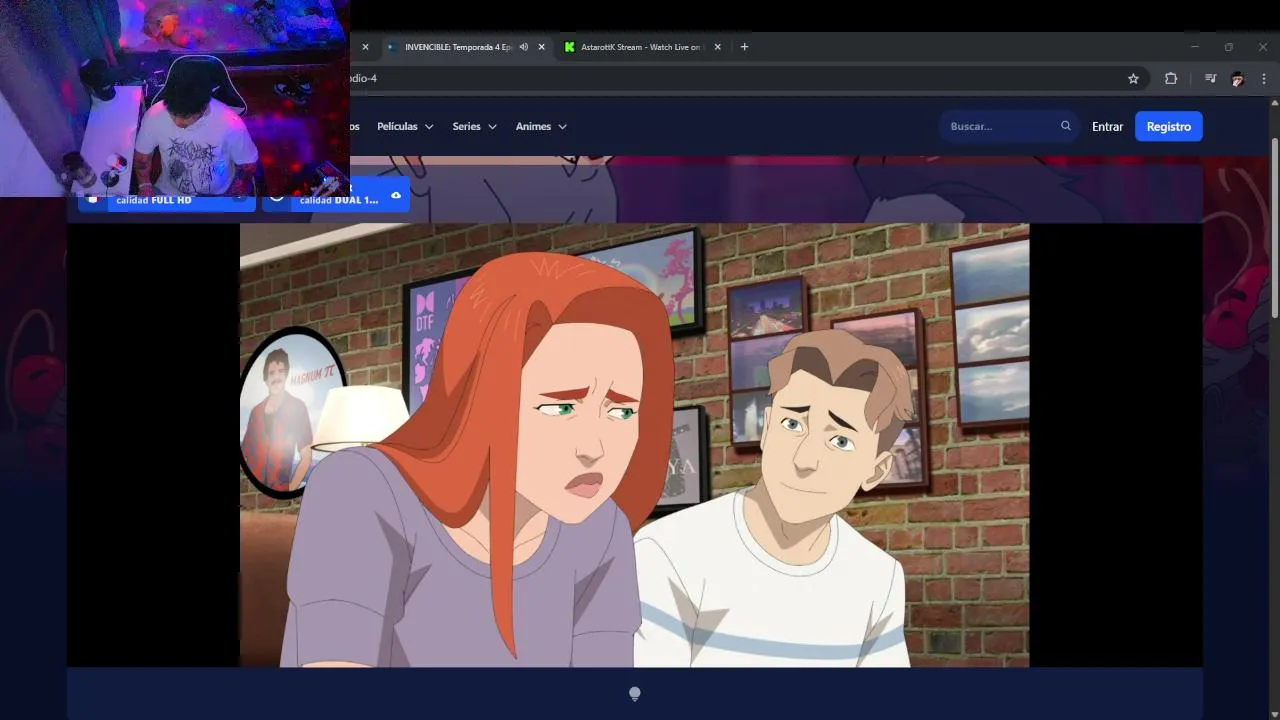Image resolution: width=1280 pixels, height=720 pixels.
Task: Click the page vertical scrollbar thumb
Action: point(1274,228)
